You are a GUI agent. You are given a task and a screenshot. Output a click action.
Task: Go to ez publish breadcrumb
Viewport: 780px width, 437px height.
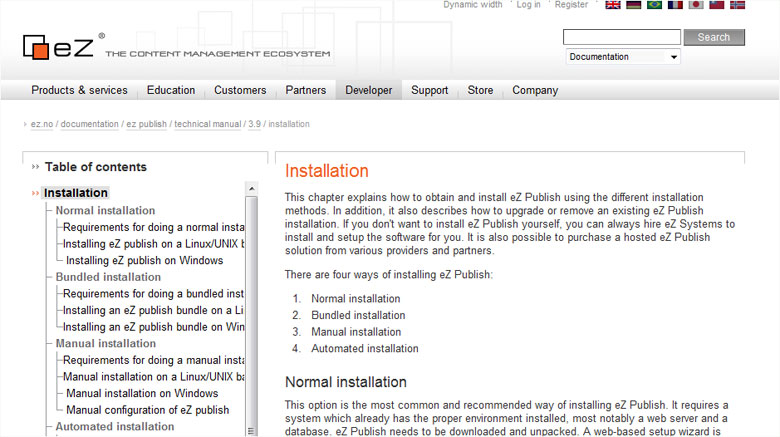click(x=146, y=124)
